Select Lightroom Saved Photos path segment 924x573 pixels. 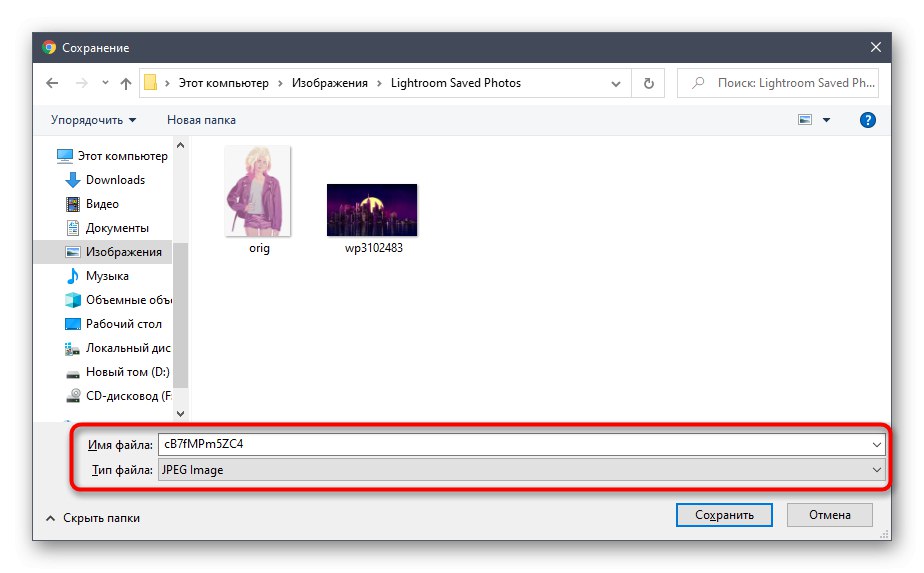[x=456, y=83]
